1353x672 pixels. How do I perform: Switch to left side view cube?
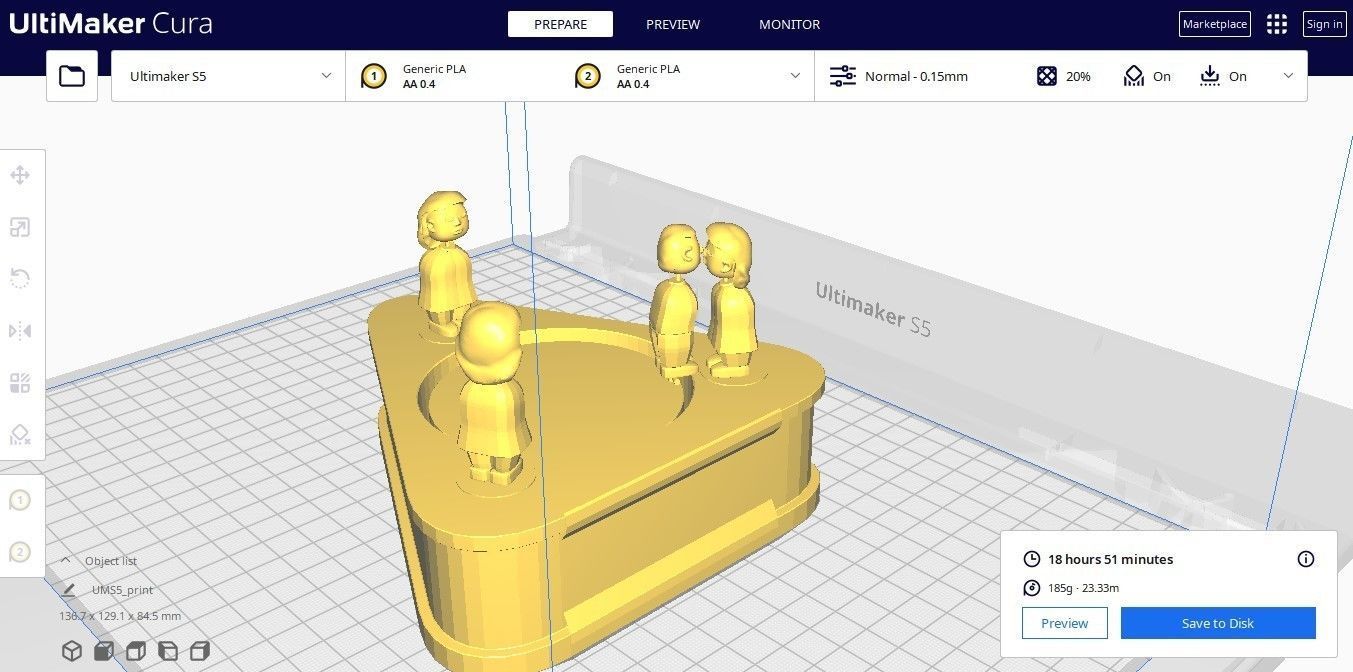coord(168,651)
